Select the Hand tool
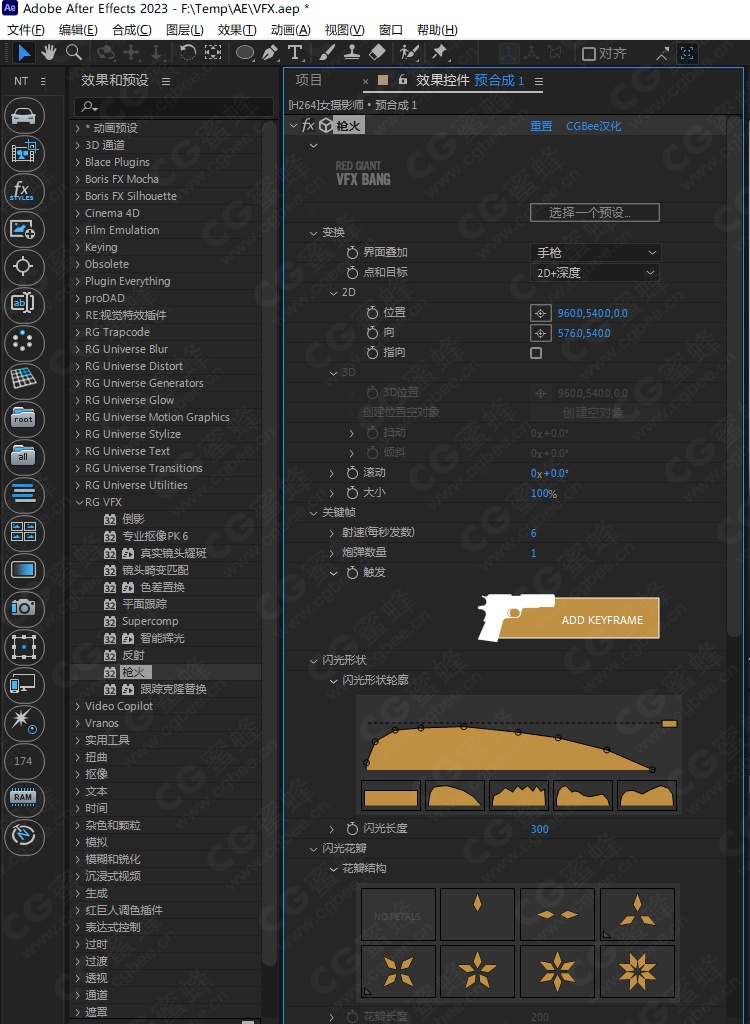Viewport: 750px width, 1024px height. tap(50, 53)
